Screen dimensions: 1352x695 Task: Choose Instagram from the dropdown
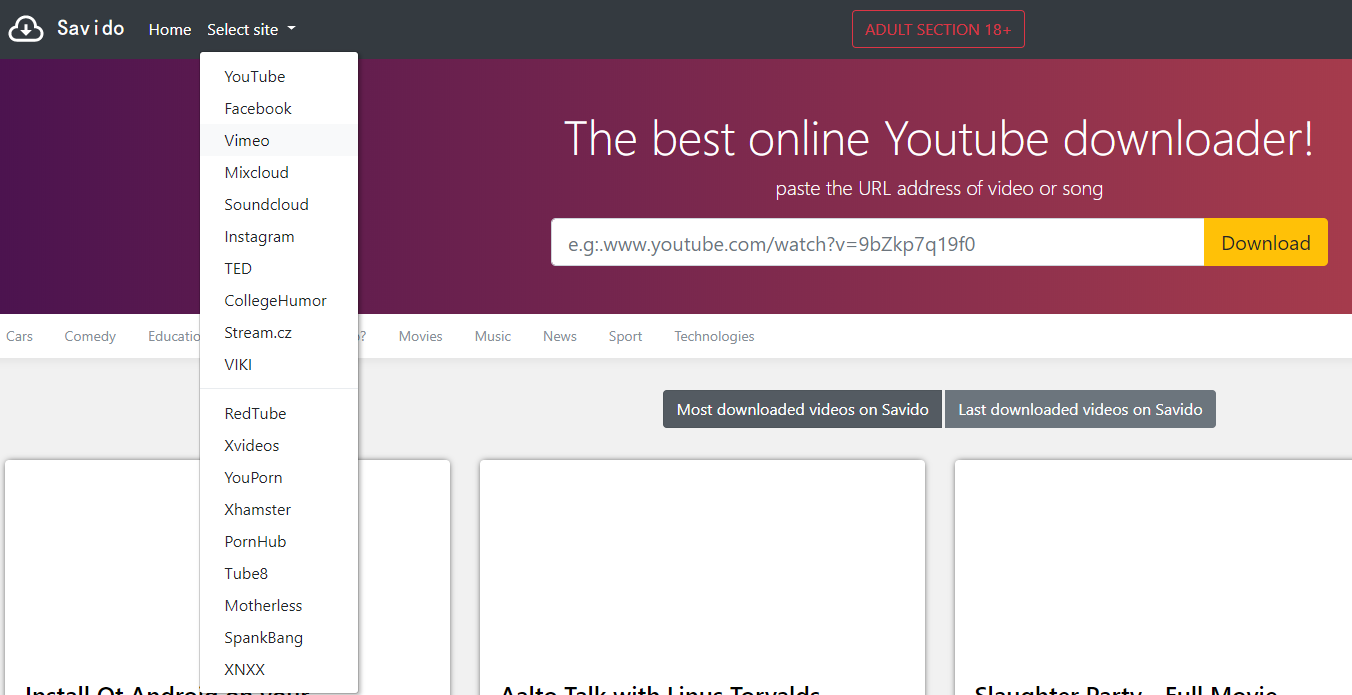coord(279,236)
